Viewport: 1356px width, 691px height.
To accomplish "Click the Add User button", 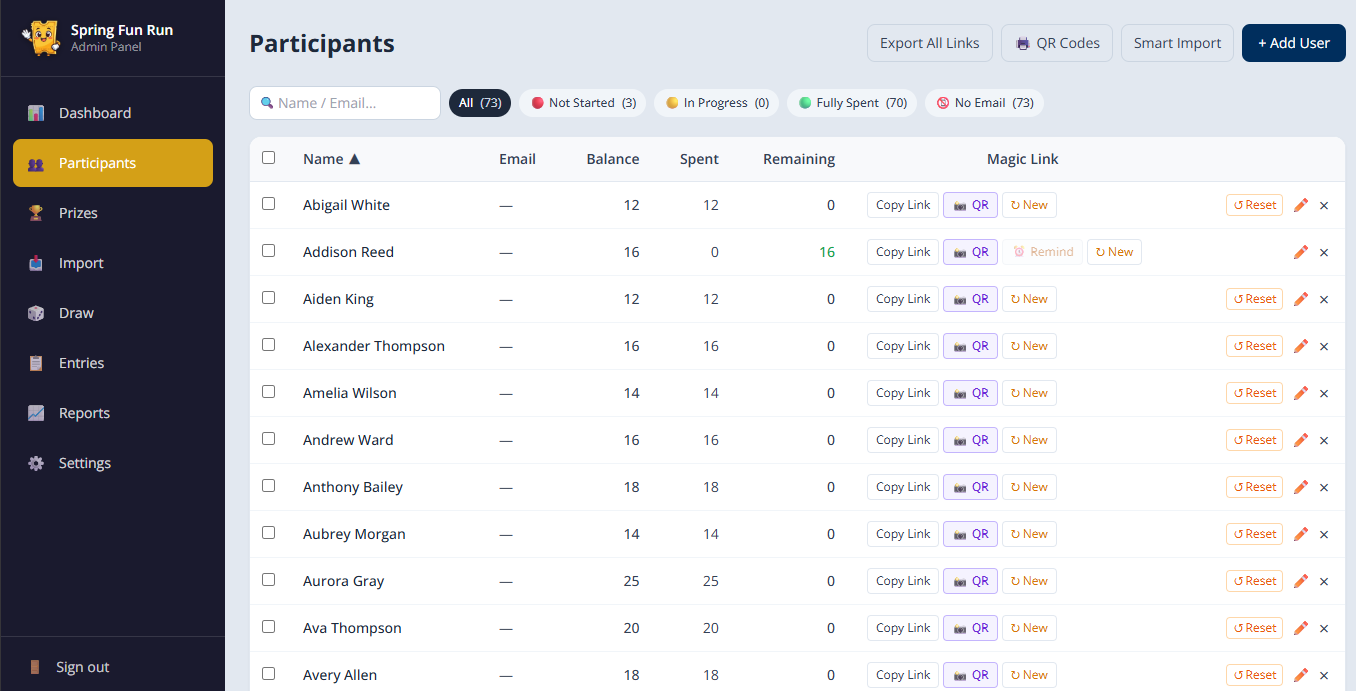I will click(x=1293, y=43).
